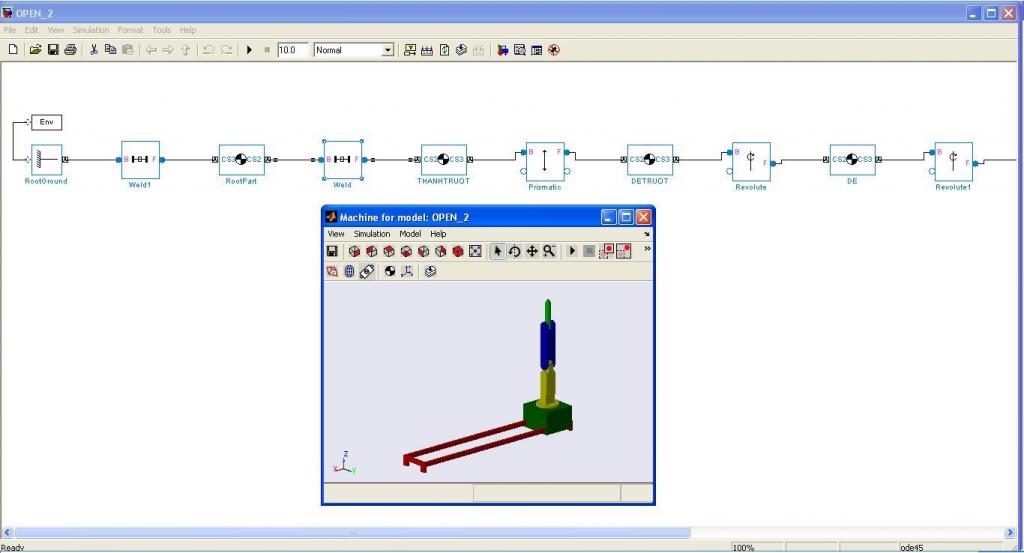Start animation with Machine window play button
1024x553 pixels.
[x=572, y=251]
